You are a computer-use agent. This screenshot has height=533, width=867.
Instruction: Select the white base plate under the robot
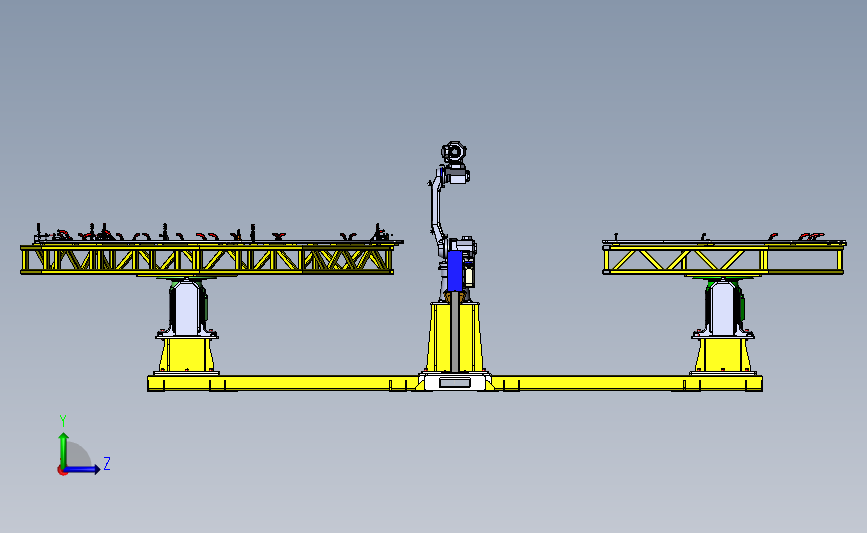click(x=455, y=382)
